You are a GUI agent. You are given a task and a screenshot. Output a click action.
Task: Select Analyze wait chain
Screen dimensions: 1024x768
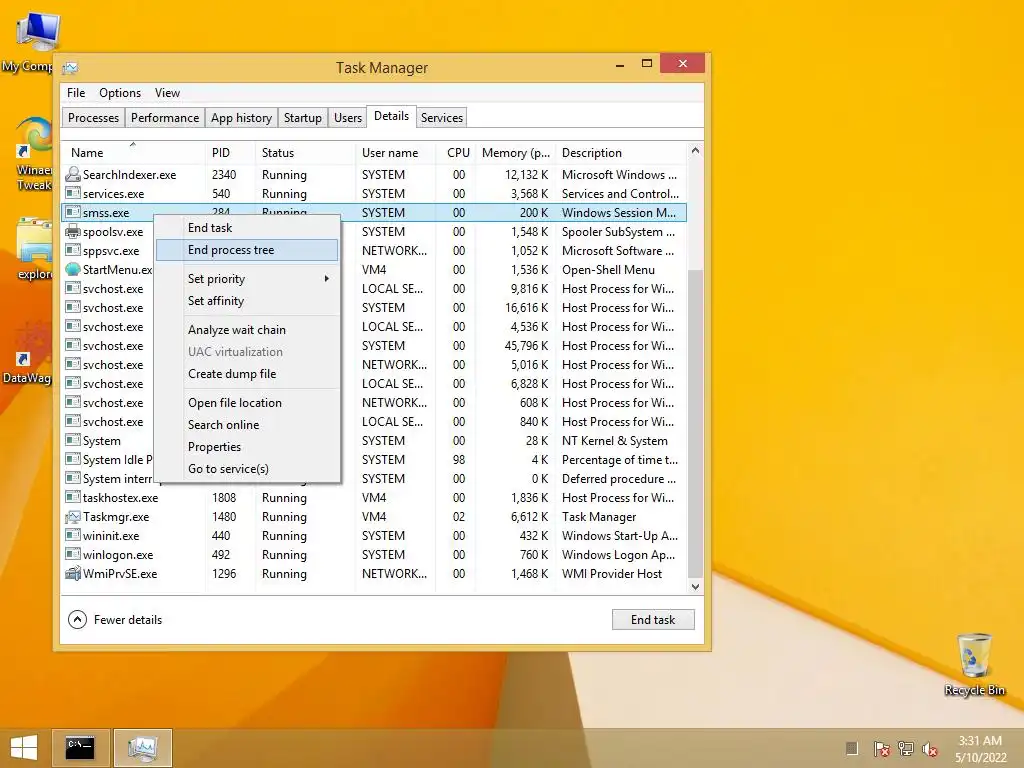tap(248, 330)
